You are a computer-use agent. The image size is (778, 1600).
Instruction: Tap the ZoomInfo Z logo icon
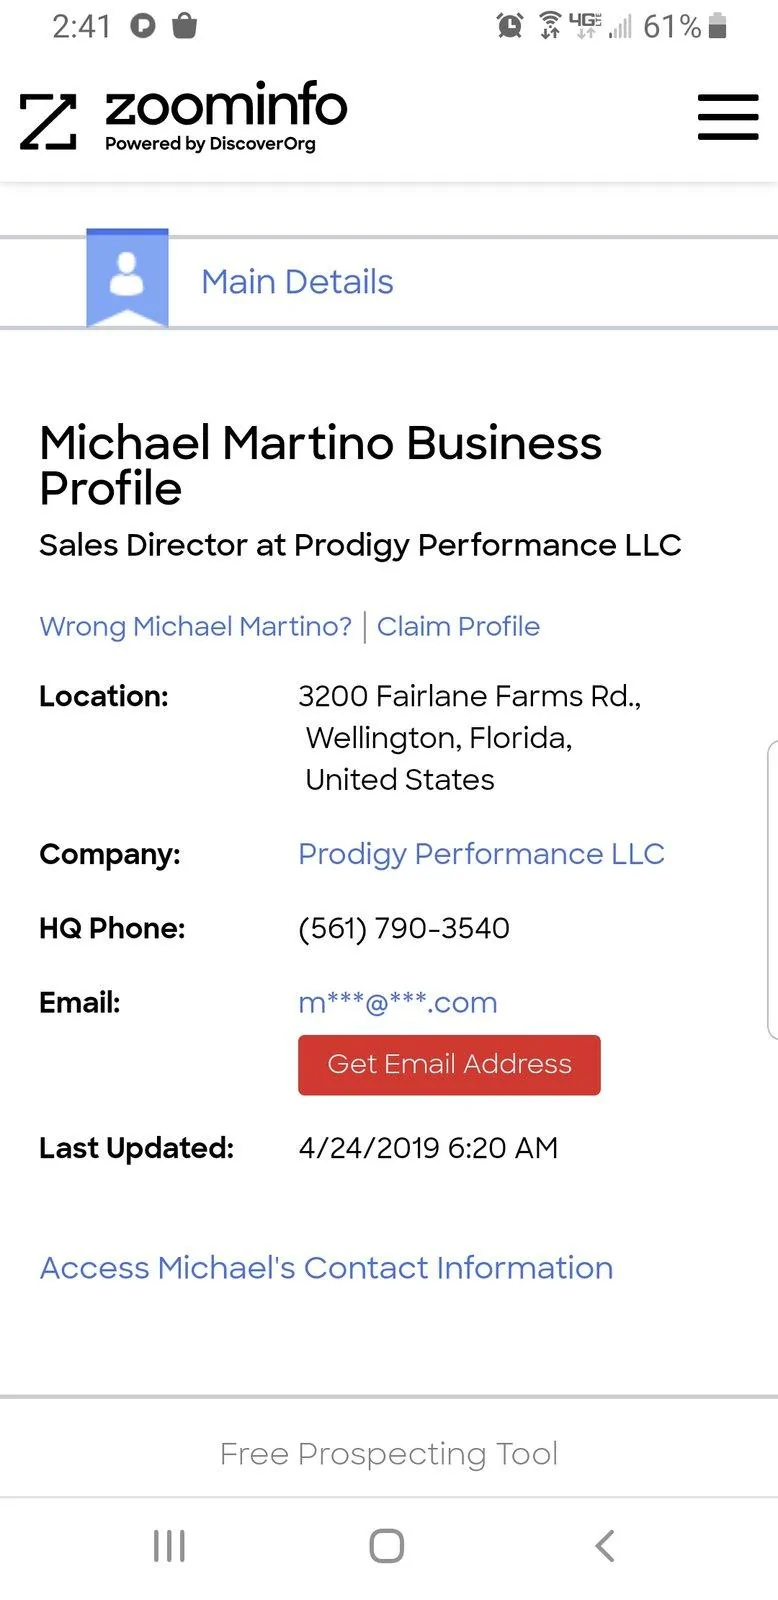coord(48,122)
